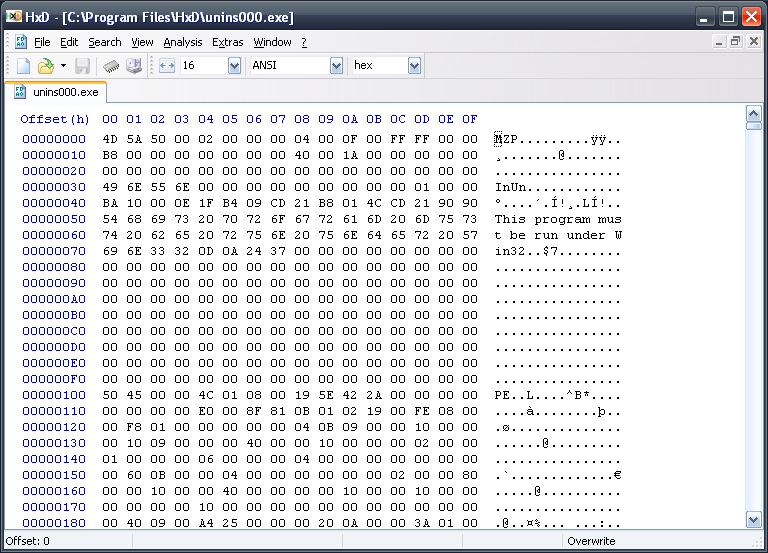Click byte 49 at start of row 00000030
Image resolution: width=768 pixels, height=553 pixels.
click(x=110, y=187)
